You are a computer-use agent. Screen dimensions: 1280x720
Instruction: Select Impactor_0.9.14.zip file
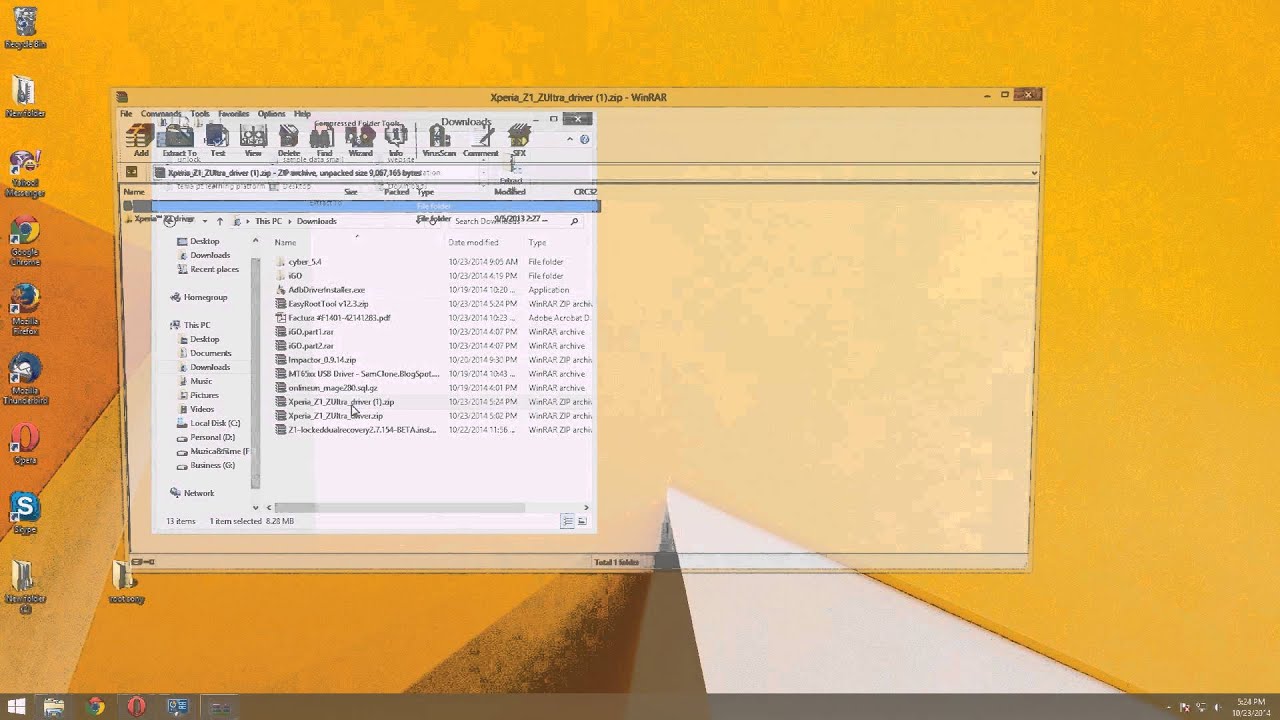point(322,360)
